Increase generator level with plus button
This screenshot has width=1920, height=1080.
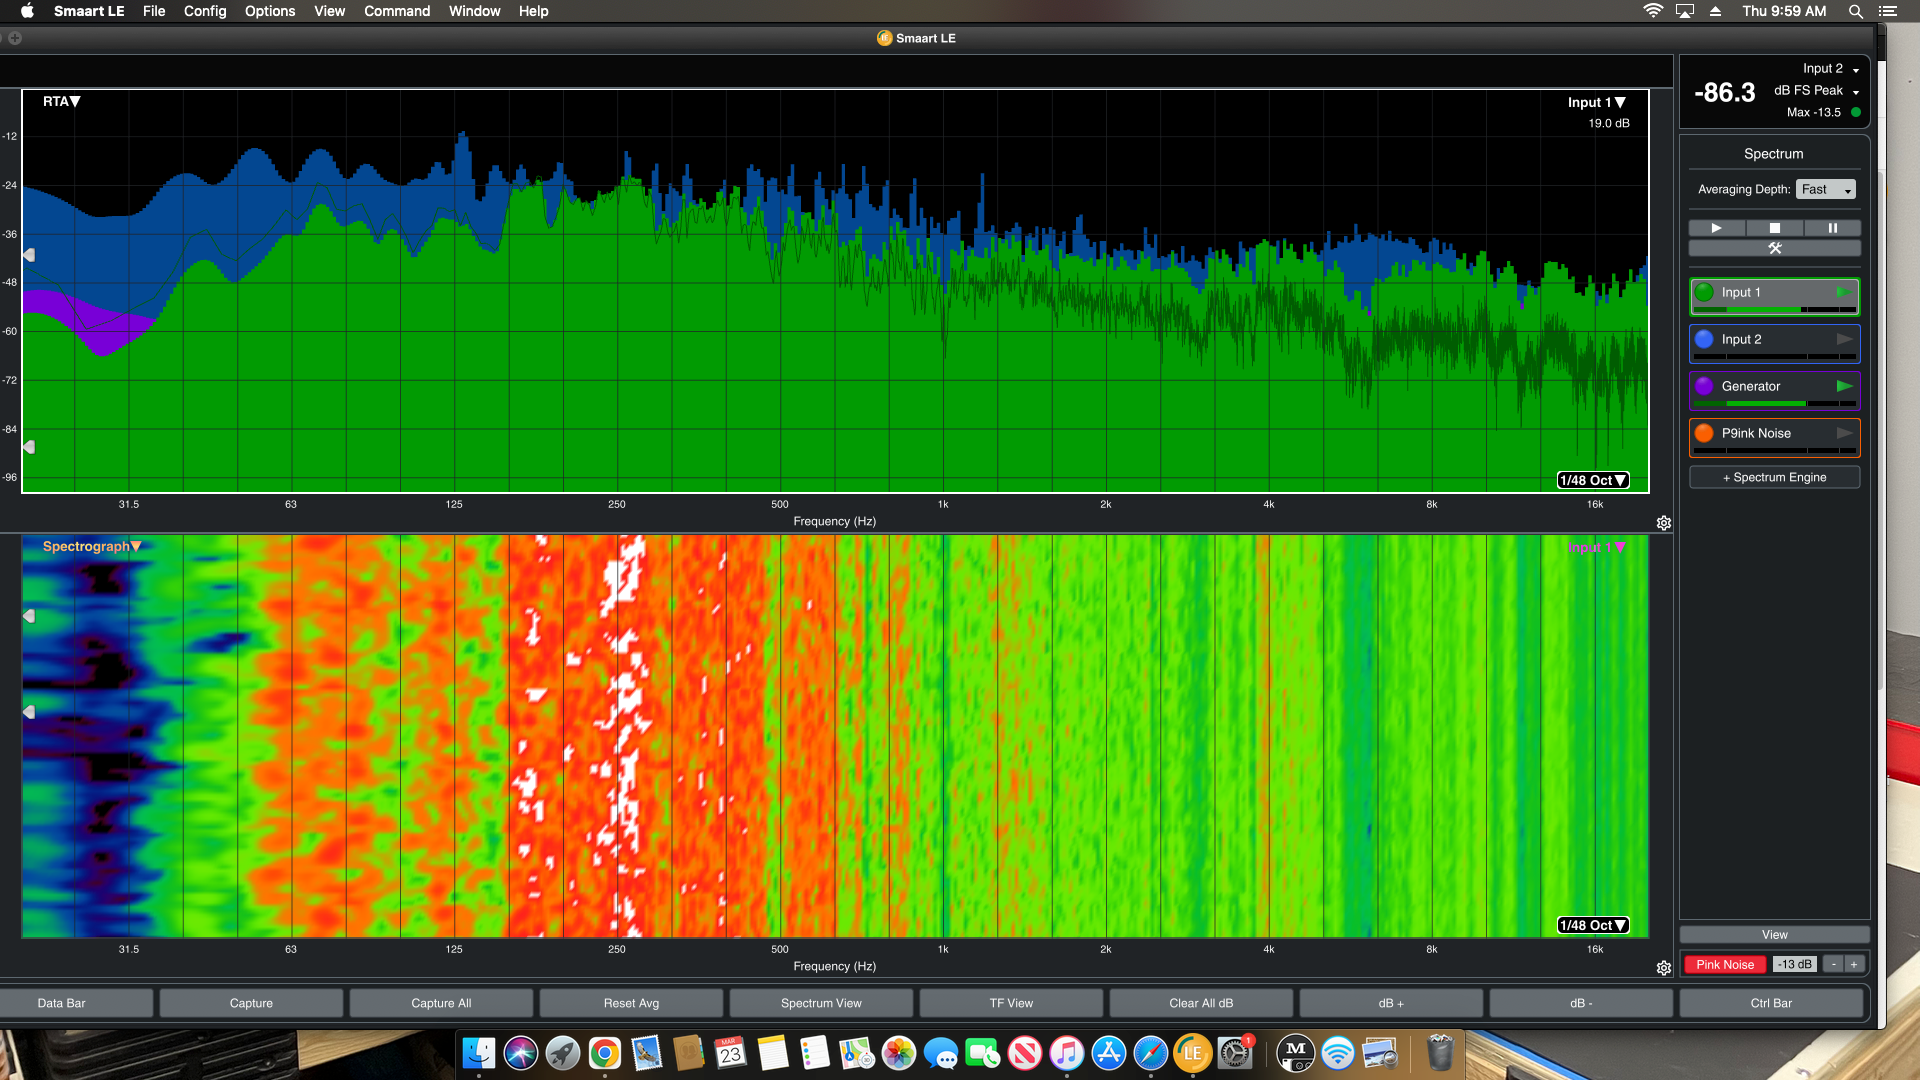coord(1854,965)
